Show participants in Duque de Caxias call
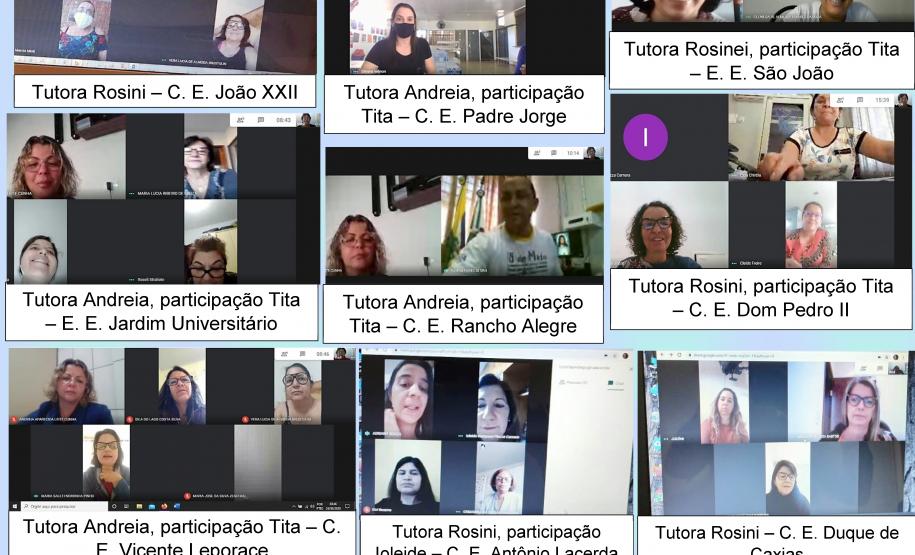This screenshot has height=555, width=915. pos(863,369)
